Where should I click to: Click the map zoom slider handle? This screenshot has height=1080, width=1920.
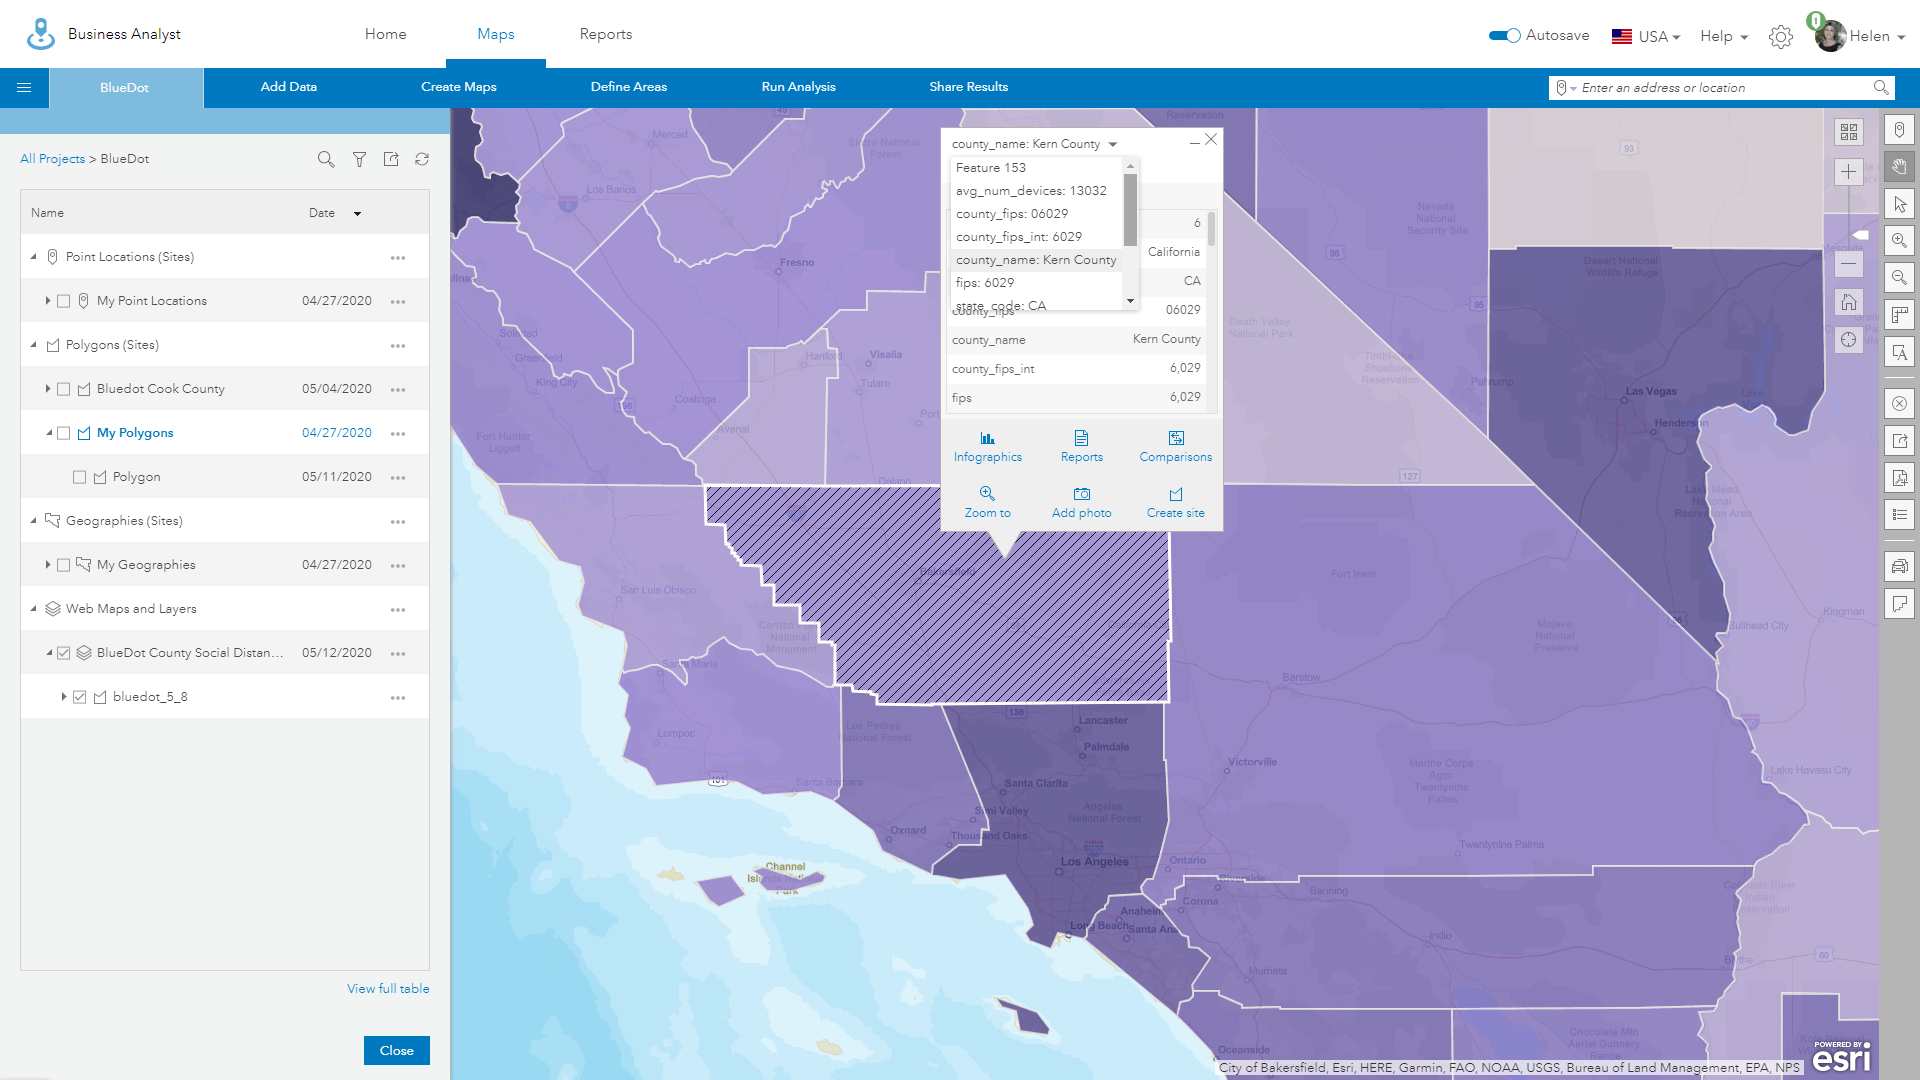coord(1860,235)
